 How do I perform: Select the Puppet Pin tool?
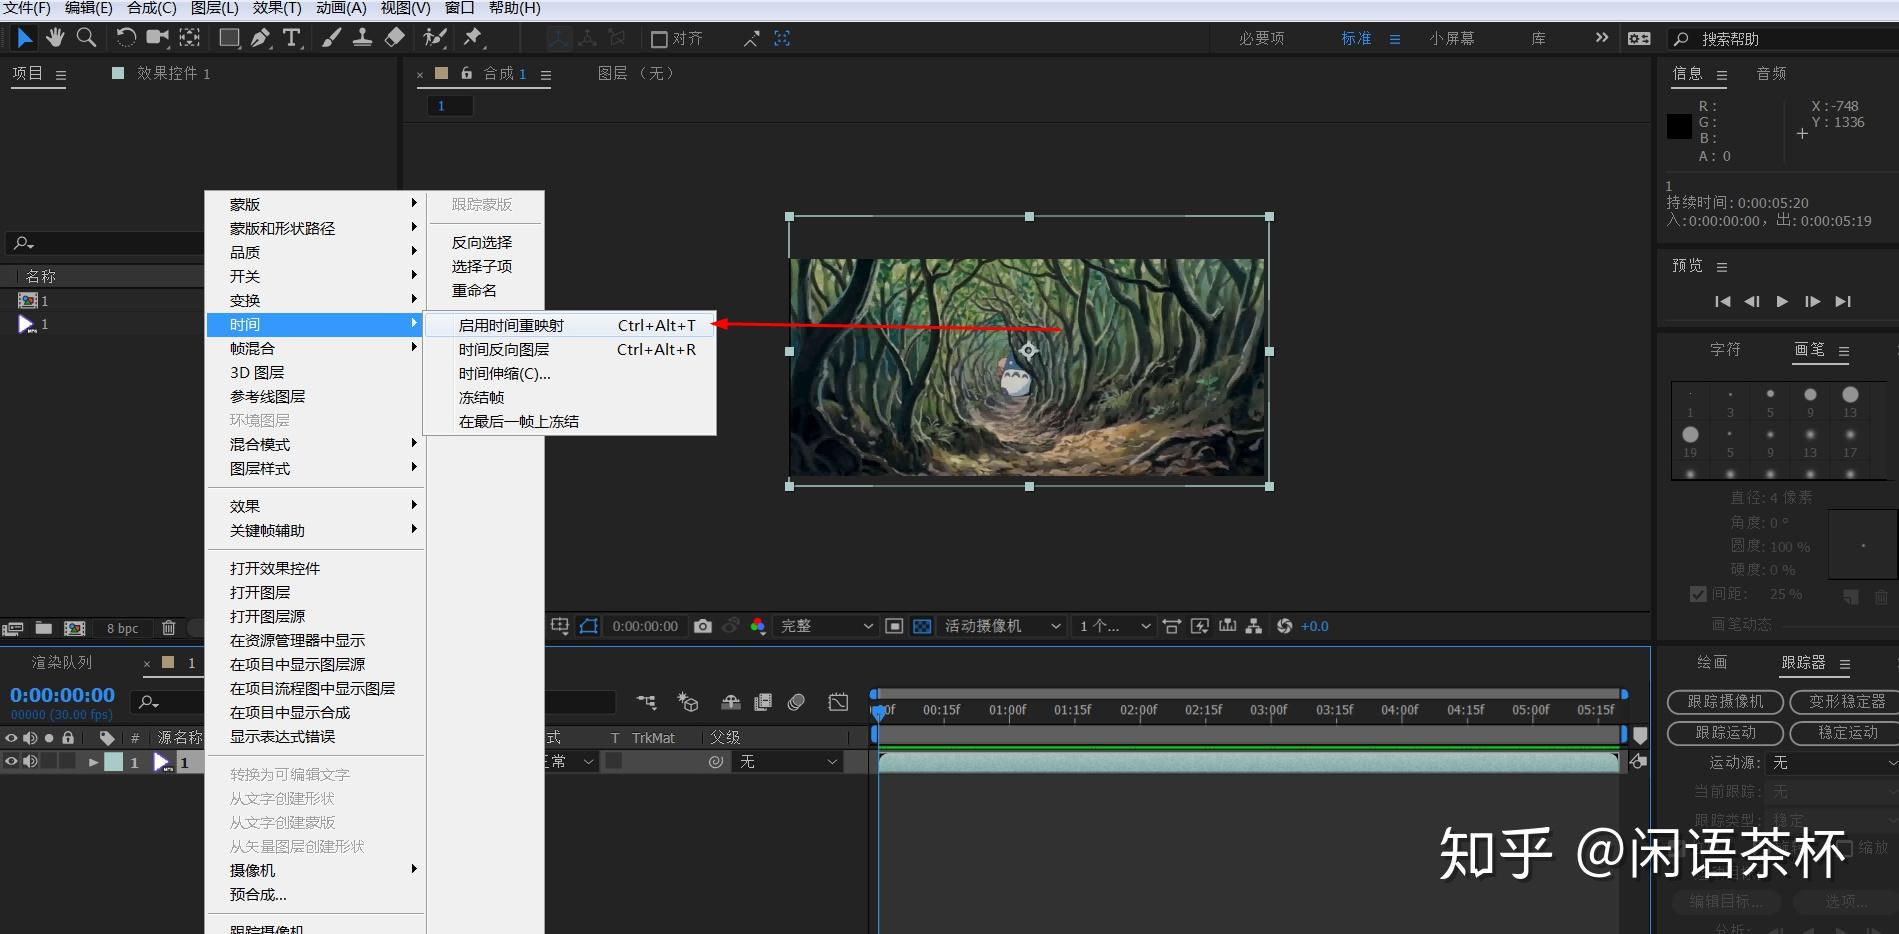coord(472,38)
